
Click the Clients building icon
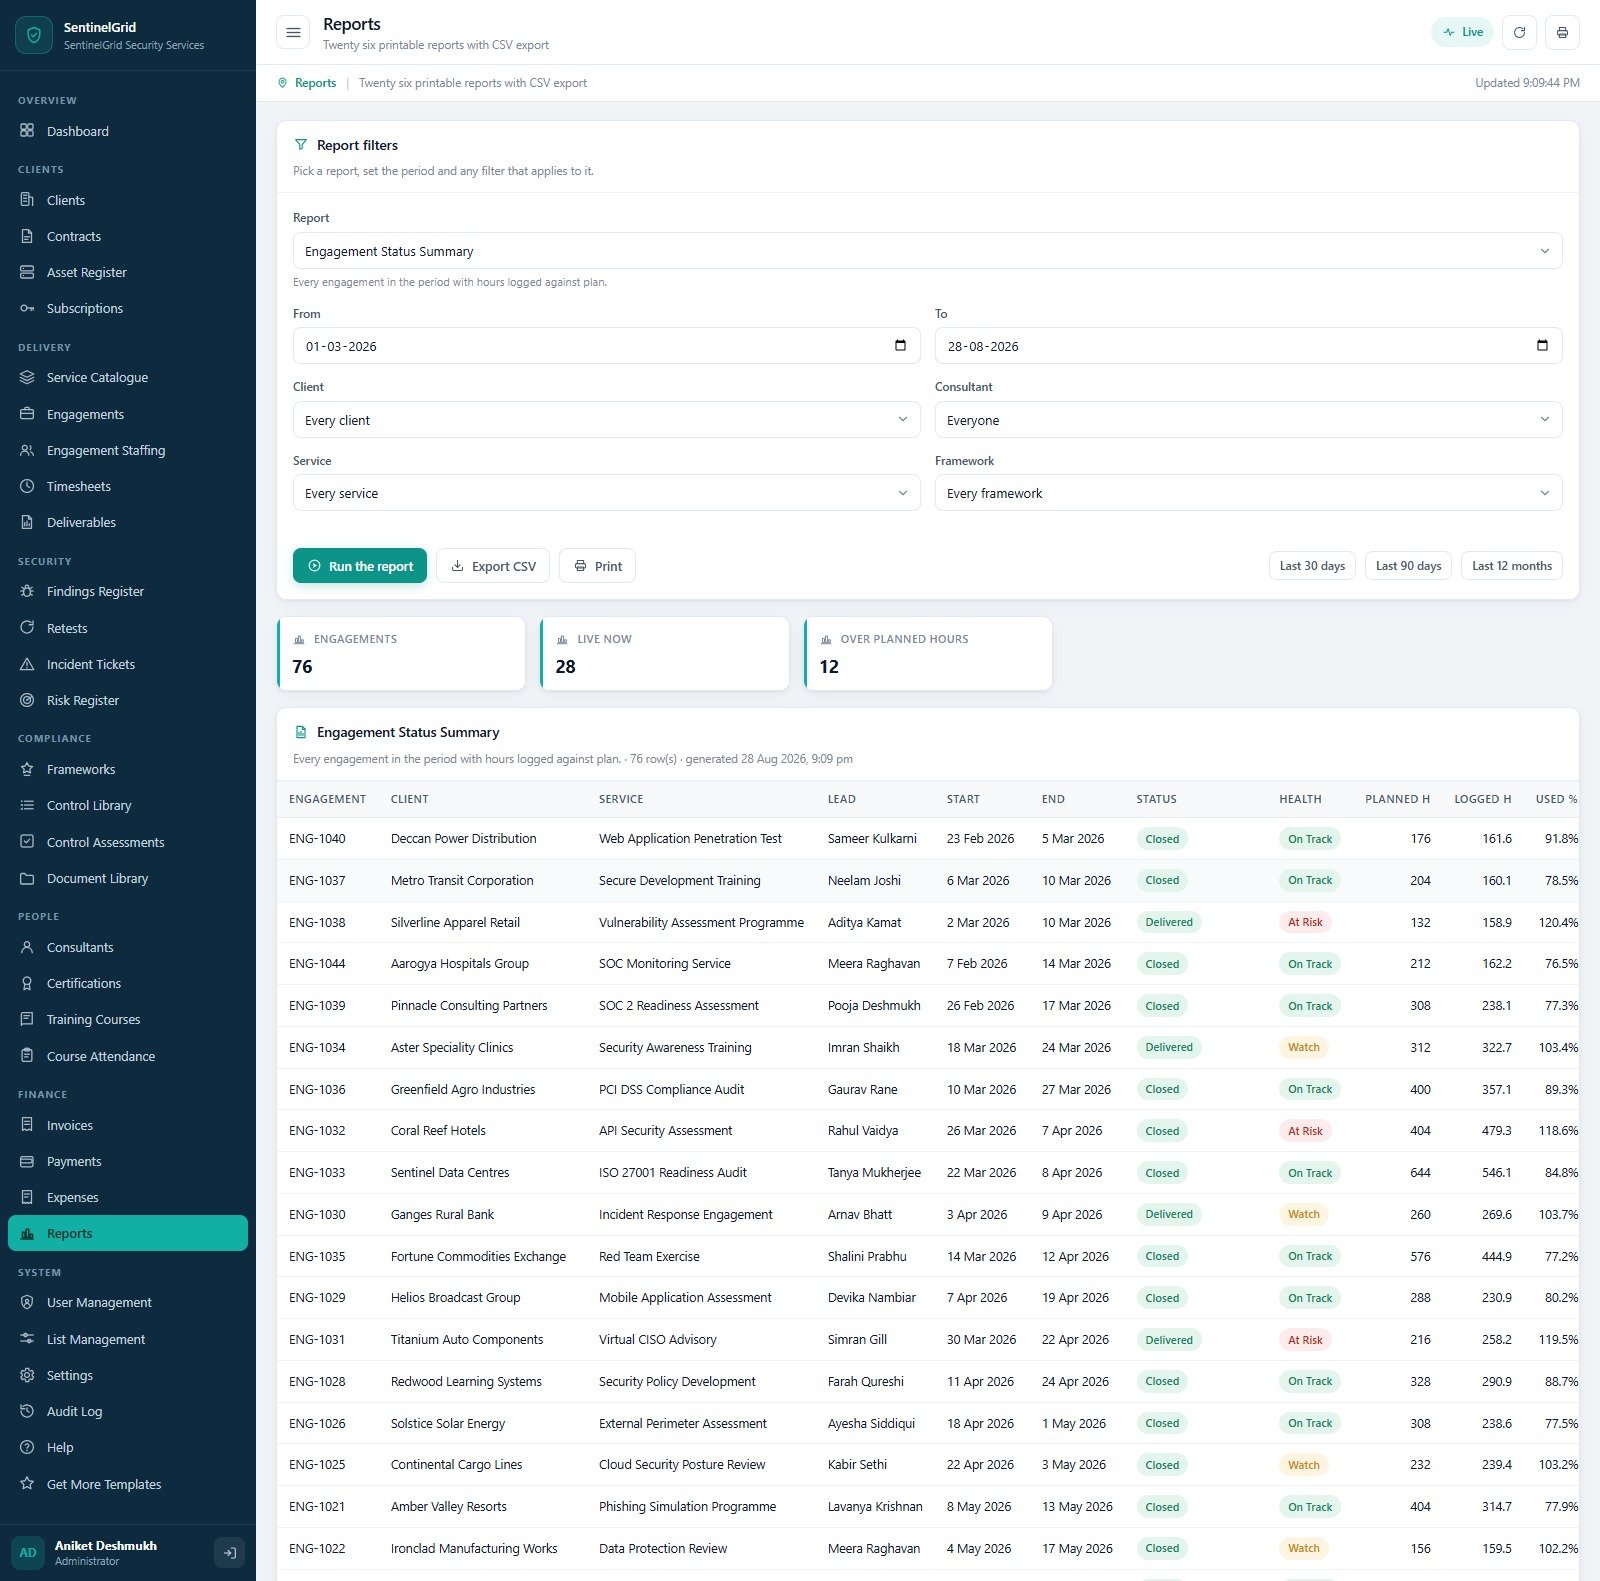click(x=27, y=200)
